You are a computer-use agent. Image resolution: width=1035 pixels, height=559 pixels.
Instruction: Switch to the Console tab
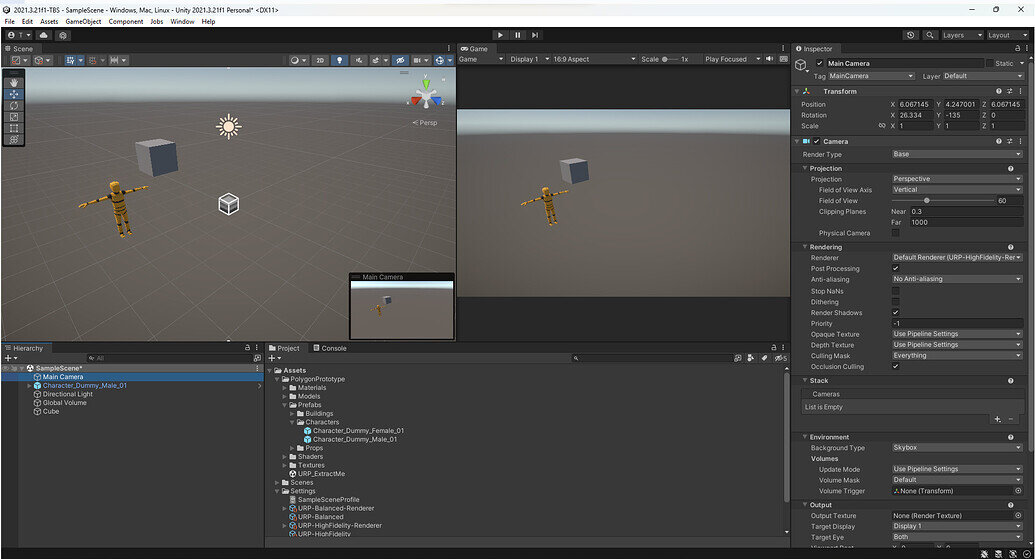pyautogui.click(x=329, y=348)
